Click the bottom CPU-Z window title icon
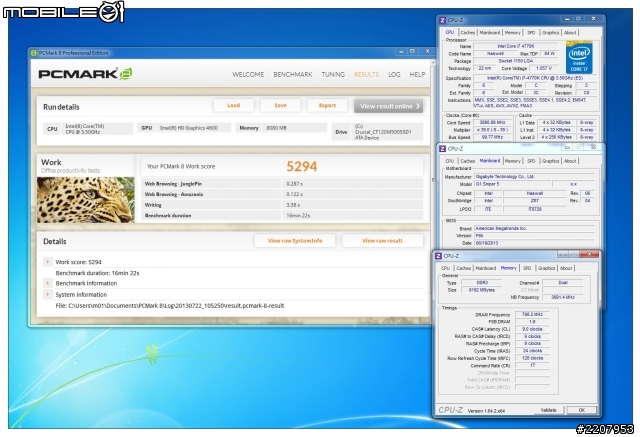 (438, 256)
